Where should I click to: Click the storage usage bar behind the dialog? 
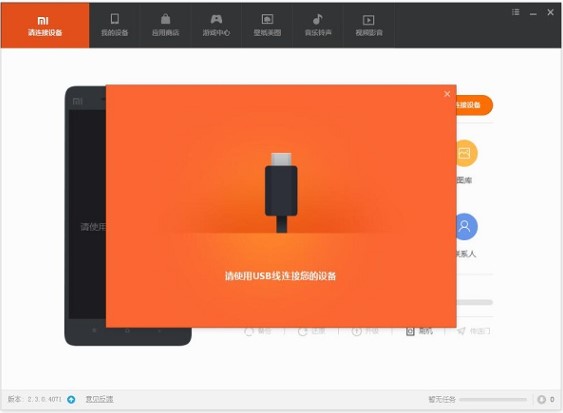(x=475, y=302)
